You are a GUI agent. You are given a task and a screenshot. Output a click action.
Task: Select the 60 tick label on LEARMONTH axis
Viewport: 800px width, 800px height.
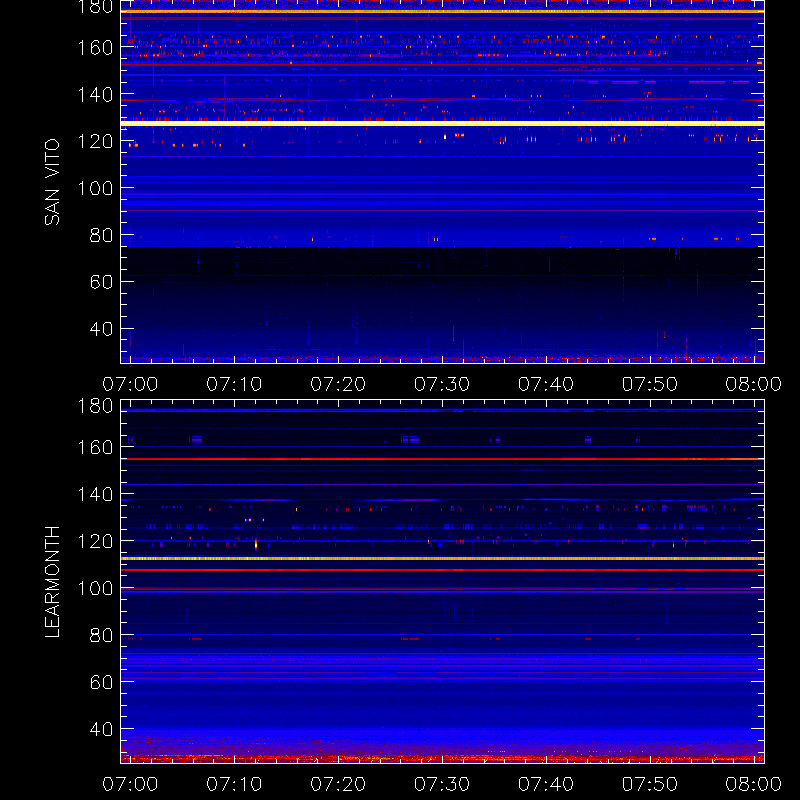click(x=102, y=682)
